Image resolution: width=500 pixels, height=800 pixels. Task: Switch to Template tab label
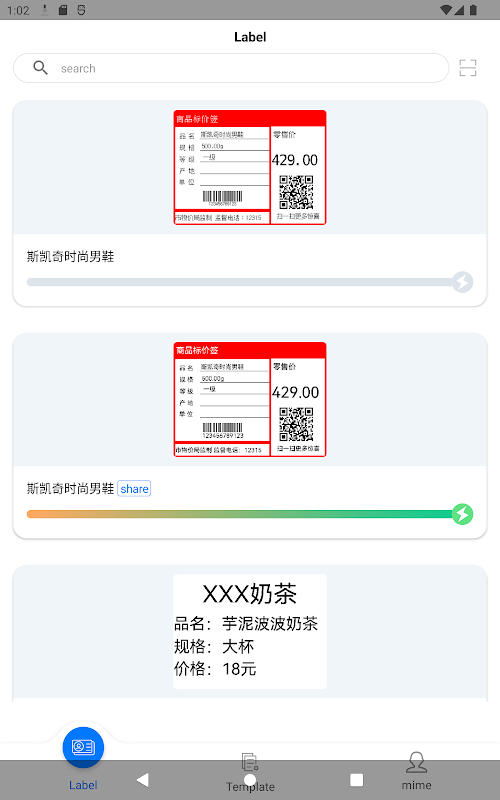(x=250, y=786)
